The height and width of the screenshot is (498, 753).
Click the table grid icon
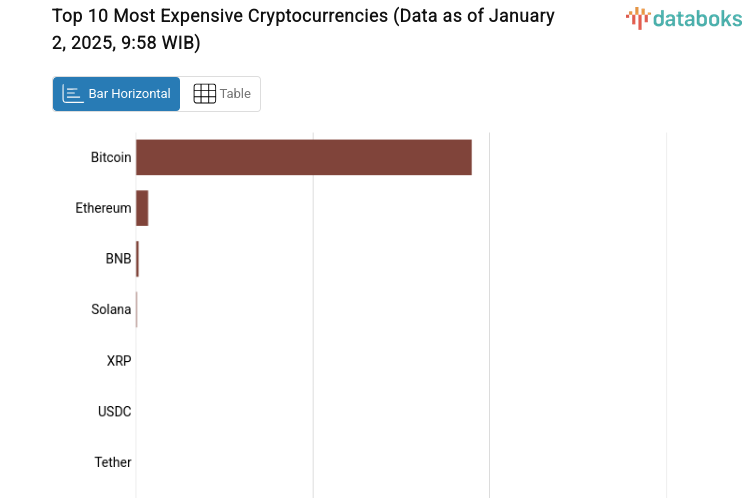coord(204,94)
